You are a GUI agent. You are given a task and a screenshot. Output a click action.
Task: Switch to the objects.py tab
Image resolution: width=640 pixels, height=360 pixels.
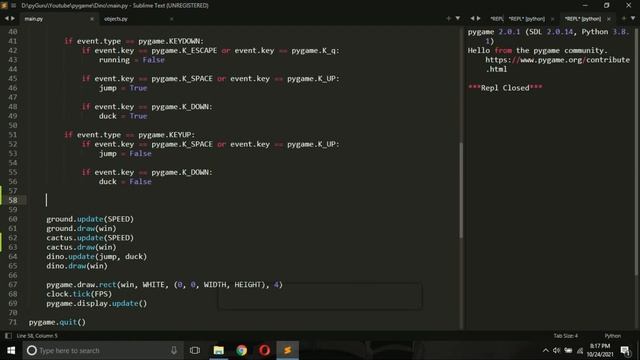pos(116,19)
